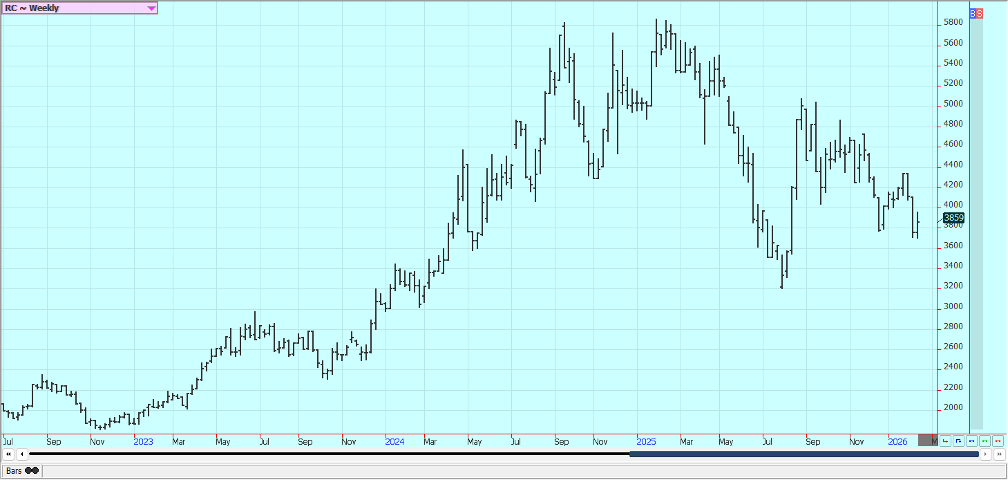Click the blue dash scale icon
This screenshot has width=1008, height=480.
click(971, 440)
